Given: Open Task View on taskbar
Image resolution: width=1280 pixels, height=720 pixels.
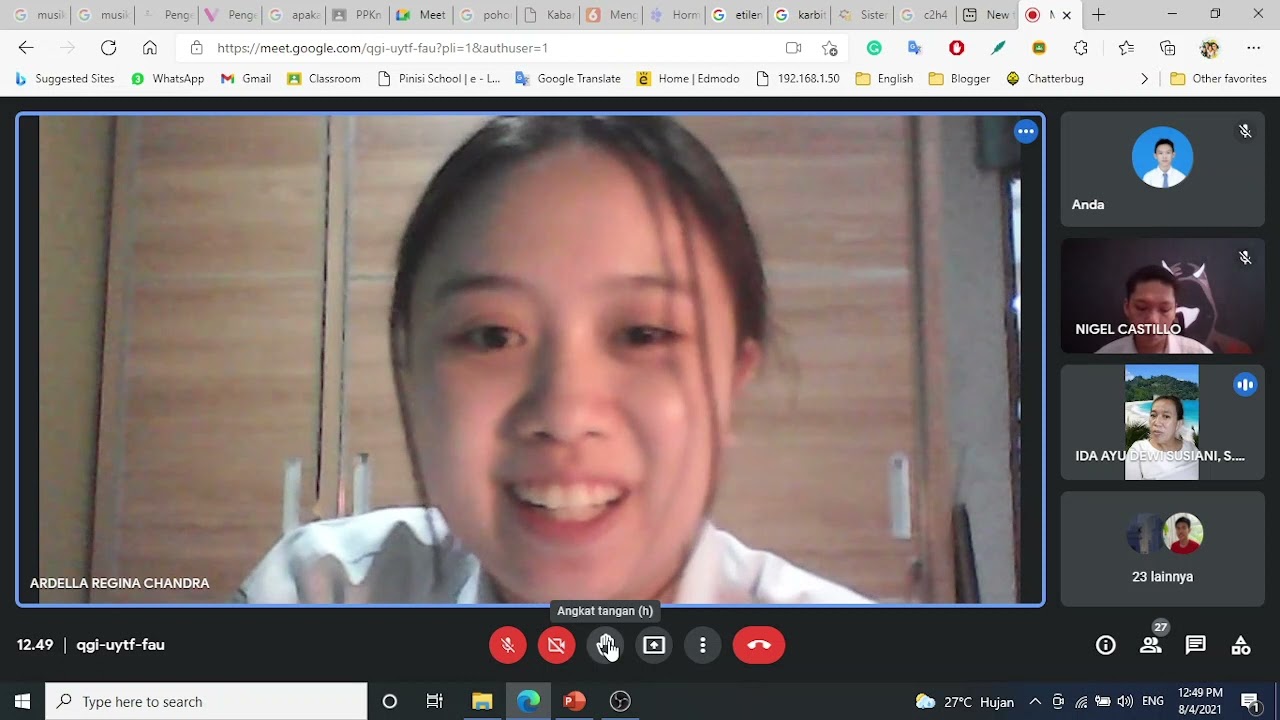Looking at the screenshot, I should pos(434,701).
